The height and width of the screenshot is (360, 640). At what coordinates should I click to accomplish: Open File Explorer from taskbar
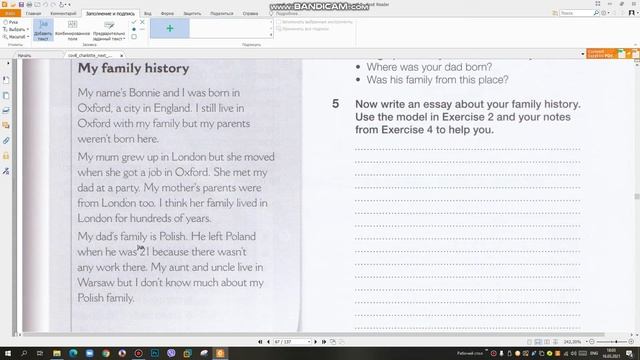[57, 353]
